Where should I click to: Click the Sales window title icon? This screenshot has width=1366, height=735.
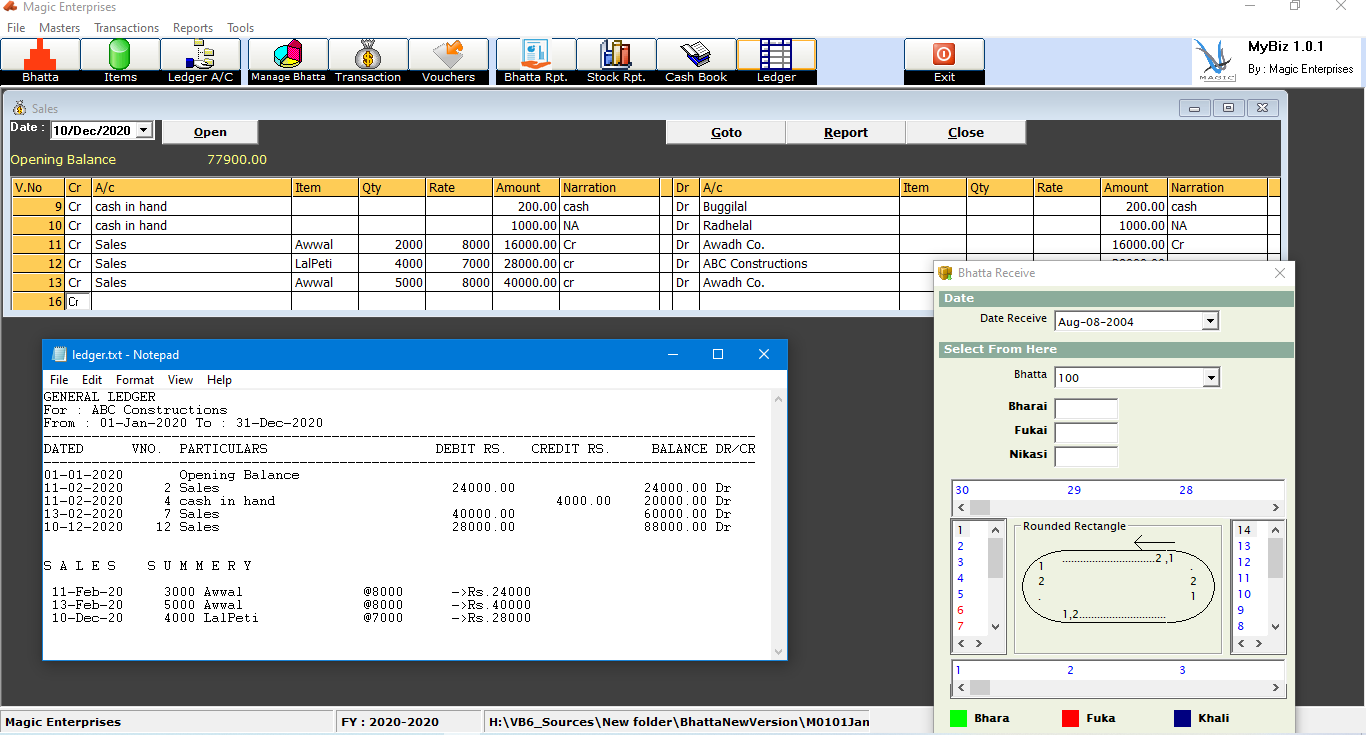(x=19, y=108)
